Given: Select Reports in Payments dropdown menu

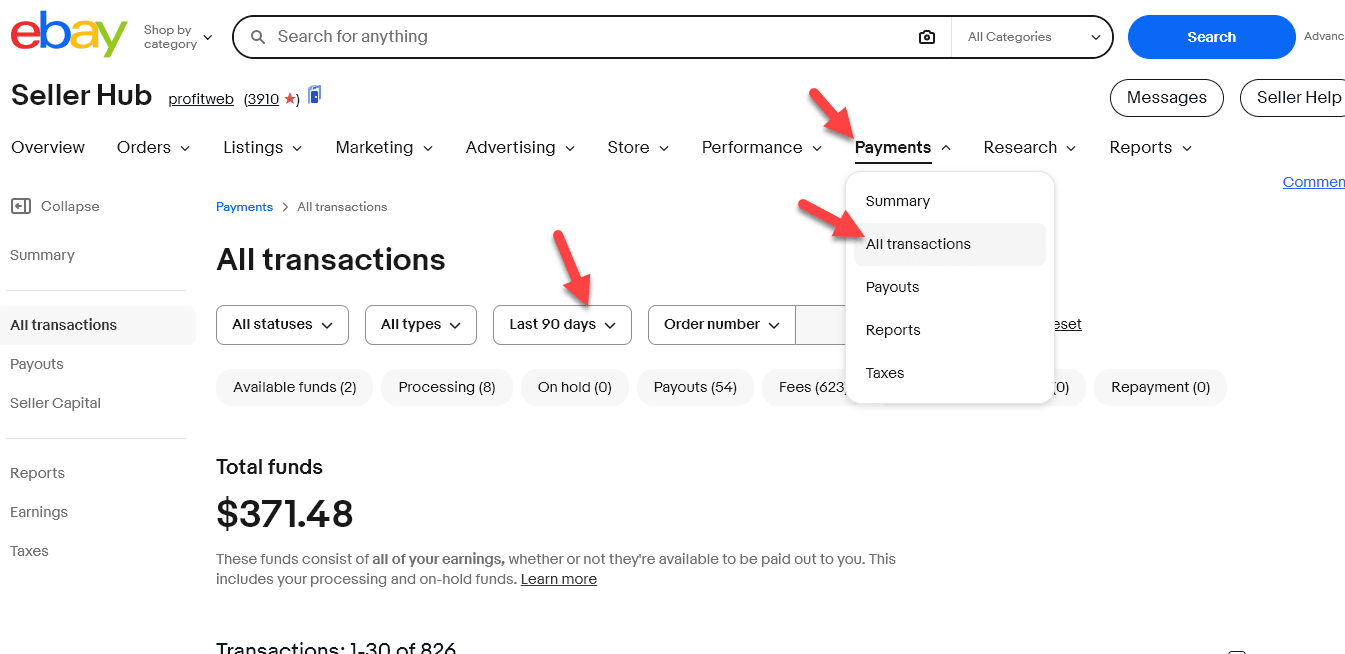Looking at the screenshot, I should 949,330.
